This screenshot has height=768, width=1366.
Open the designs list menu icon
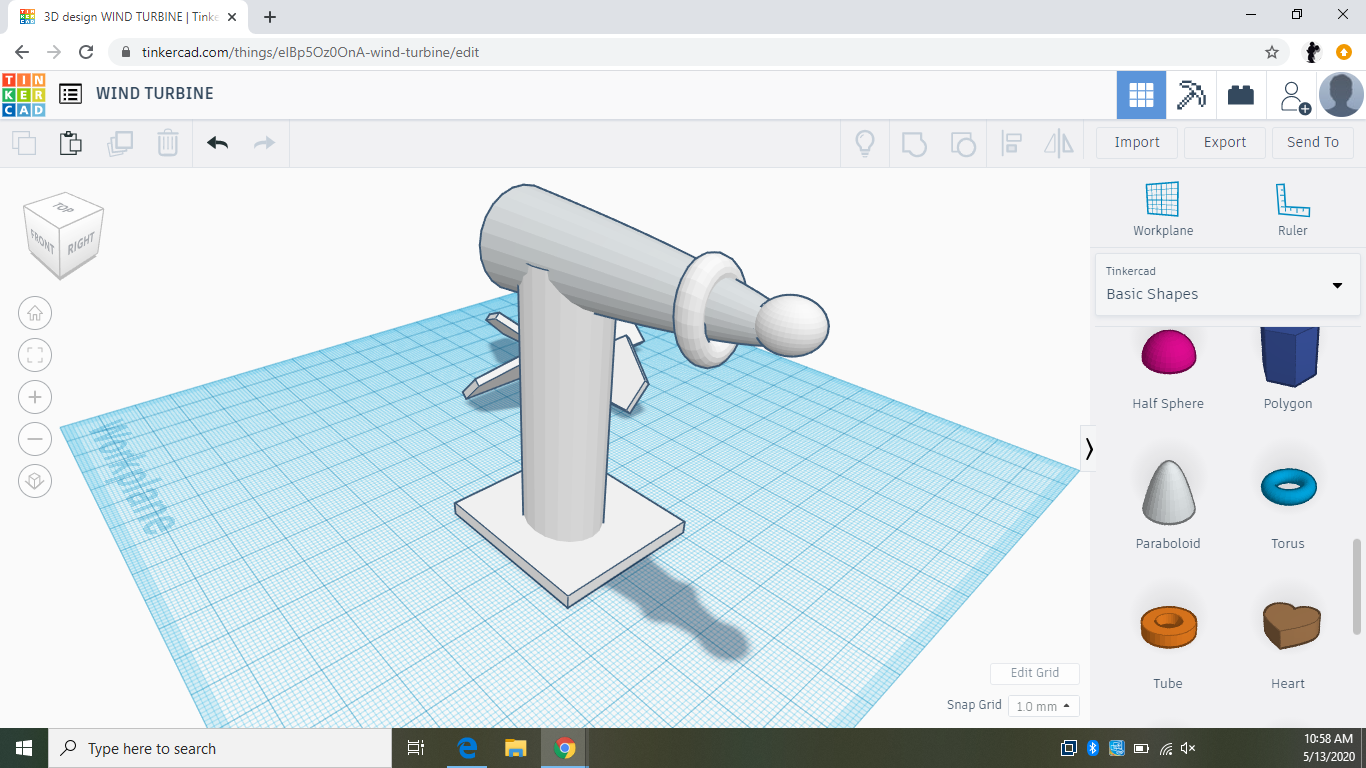70,94
